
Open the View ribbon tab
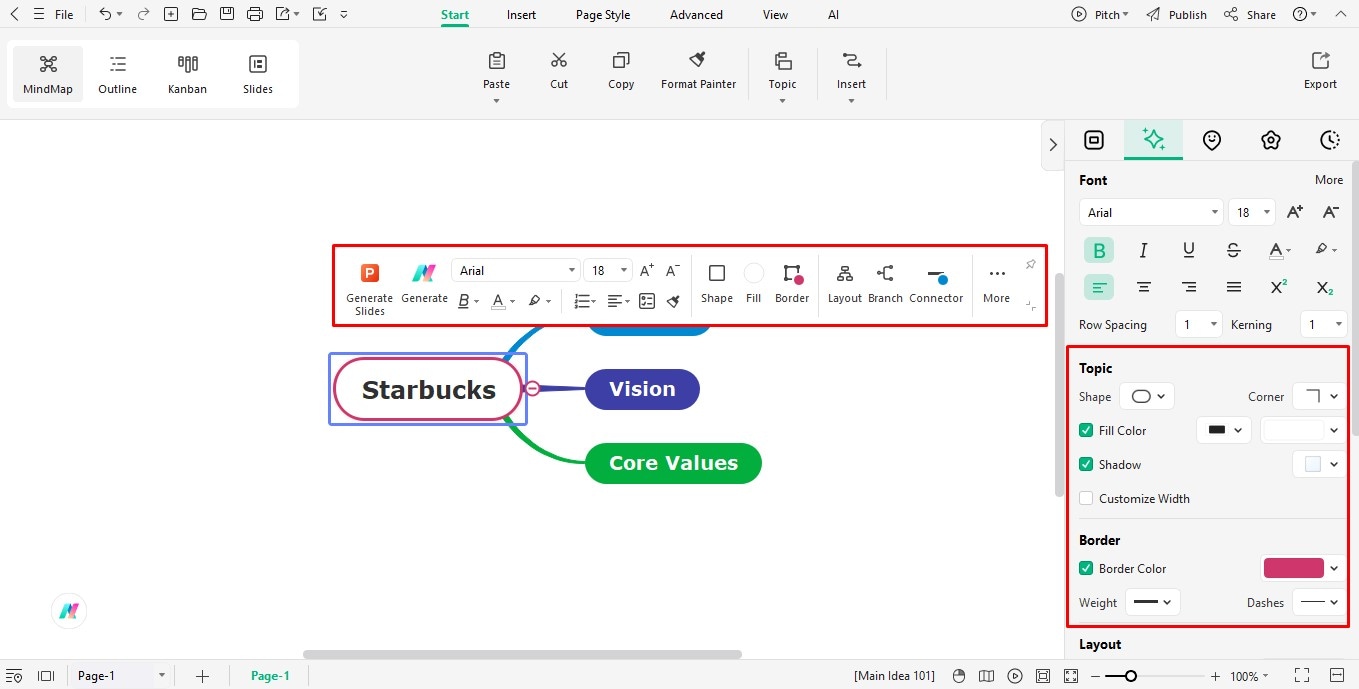(775, 15)
